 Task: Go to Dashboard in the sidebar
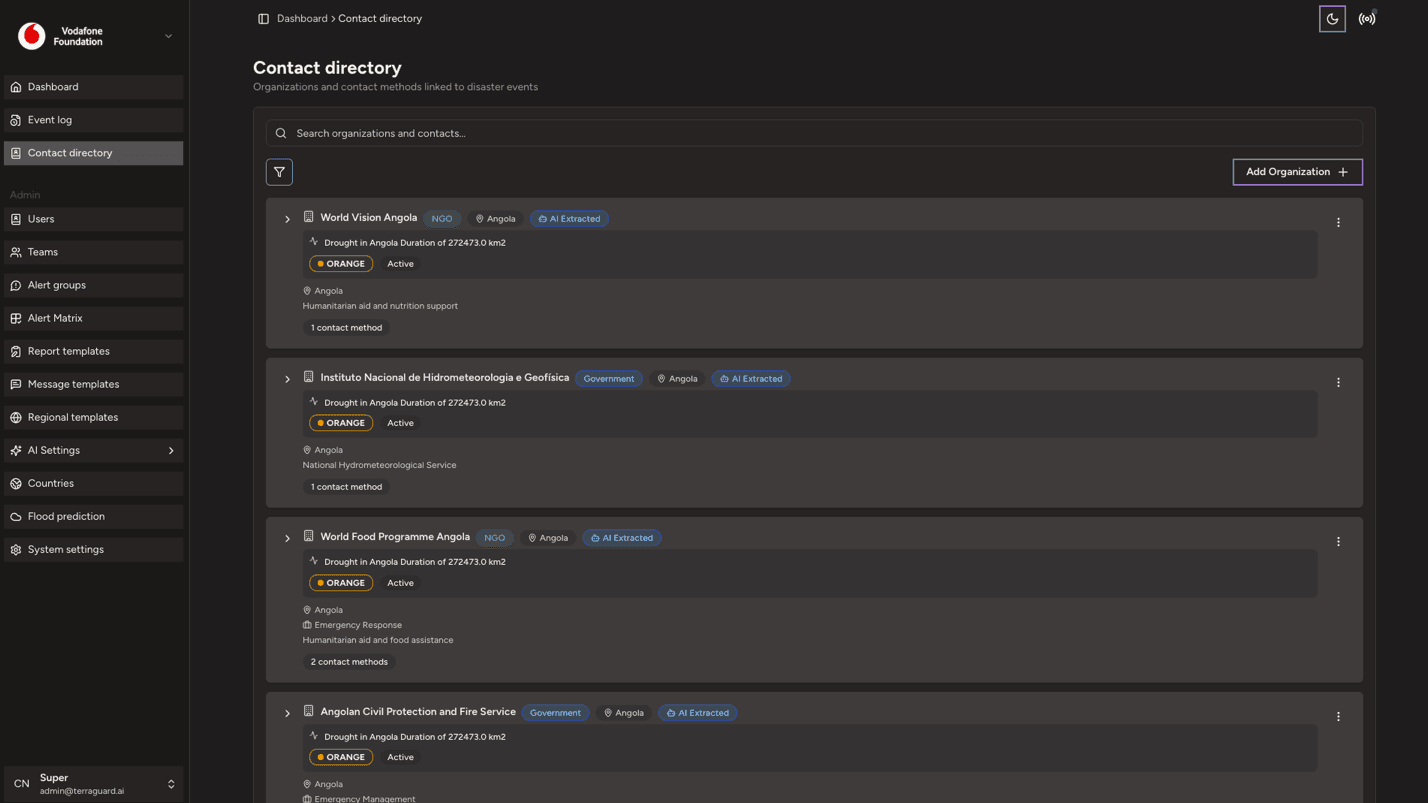[x=94, y=87]
